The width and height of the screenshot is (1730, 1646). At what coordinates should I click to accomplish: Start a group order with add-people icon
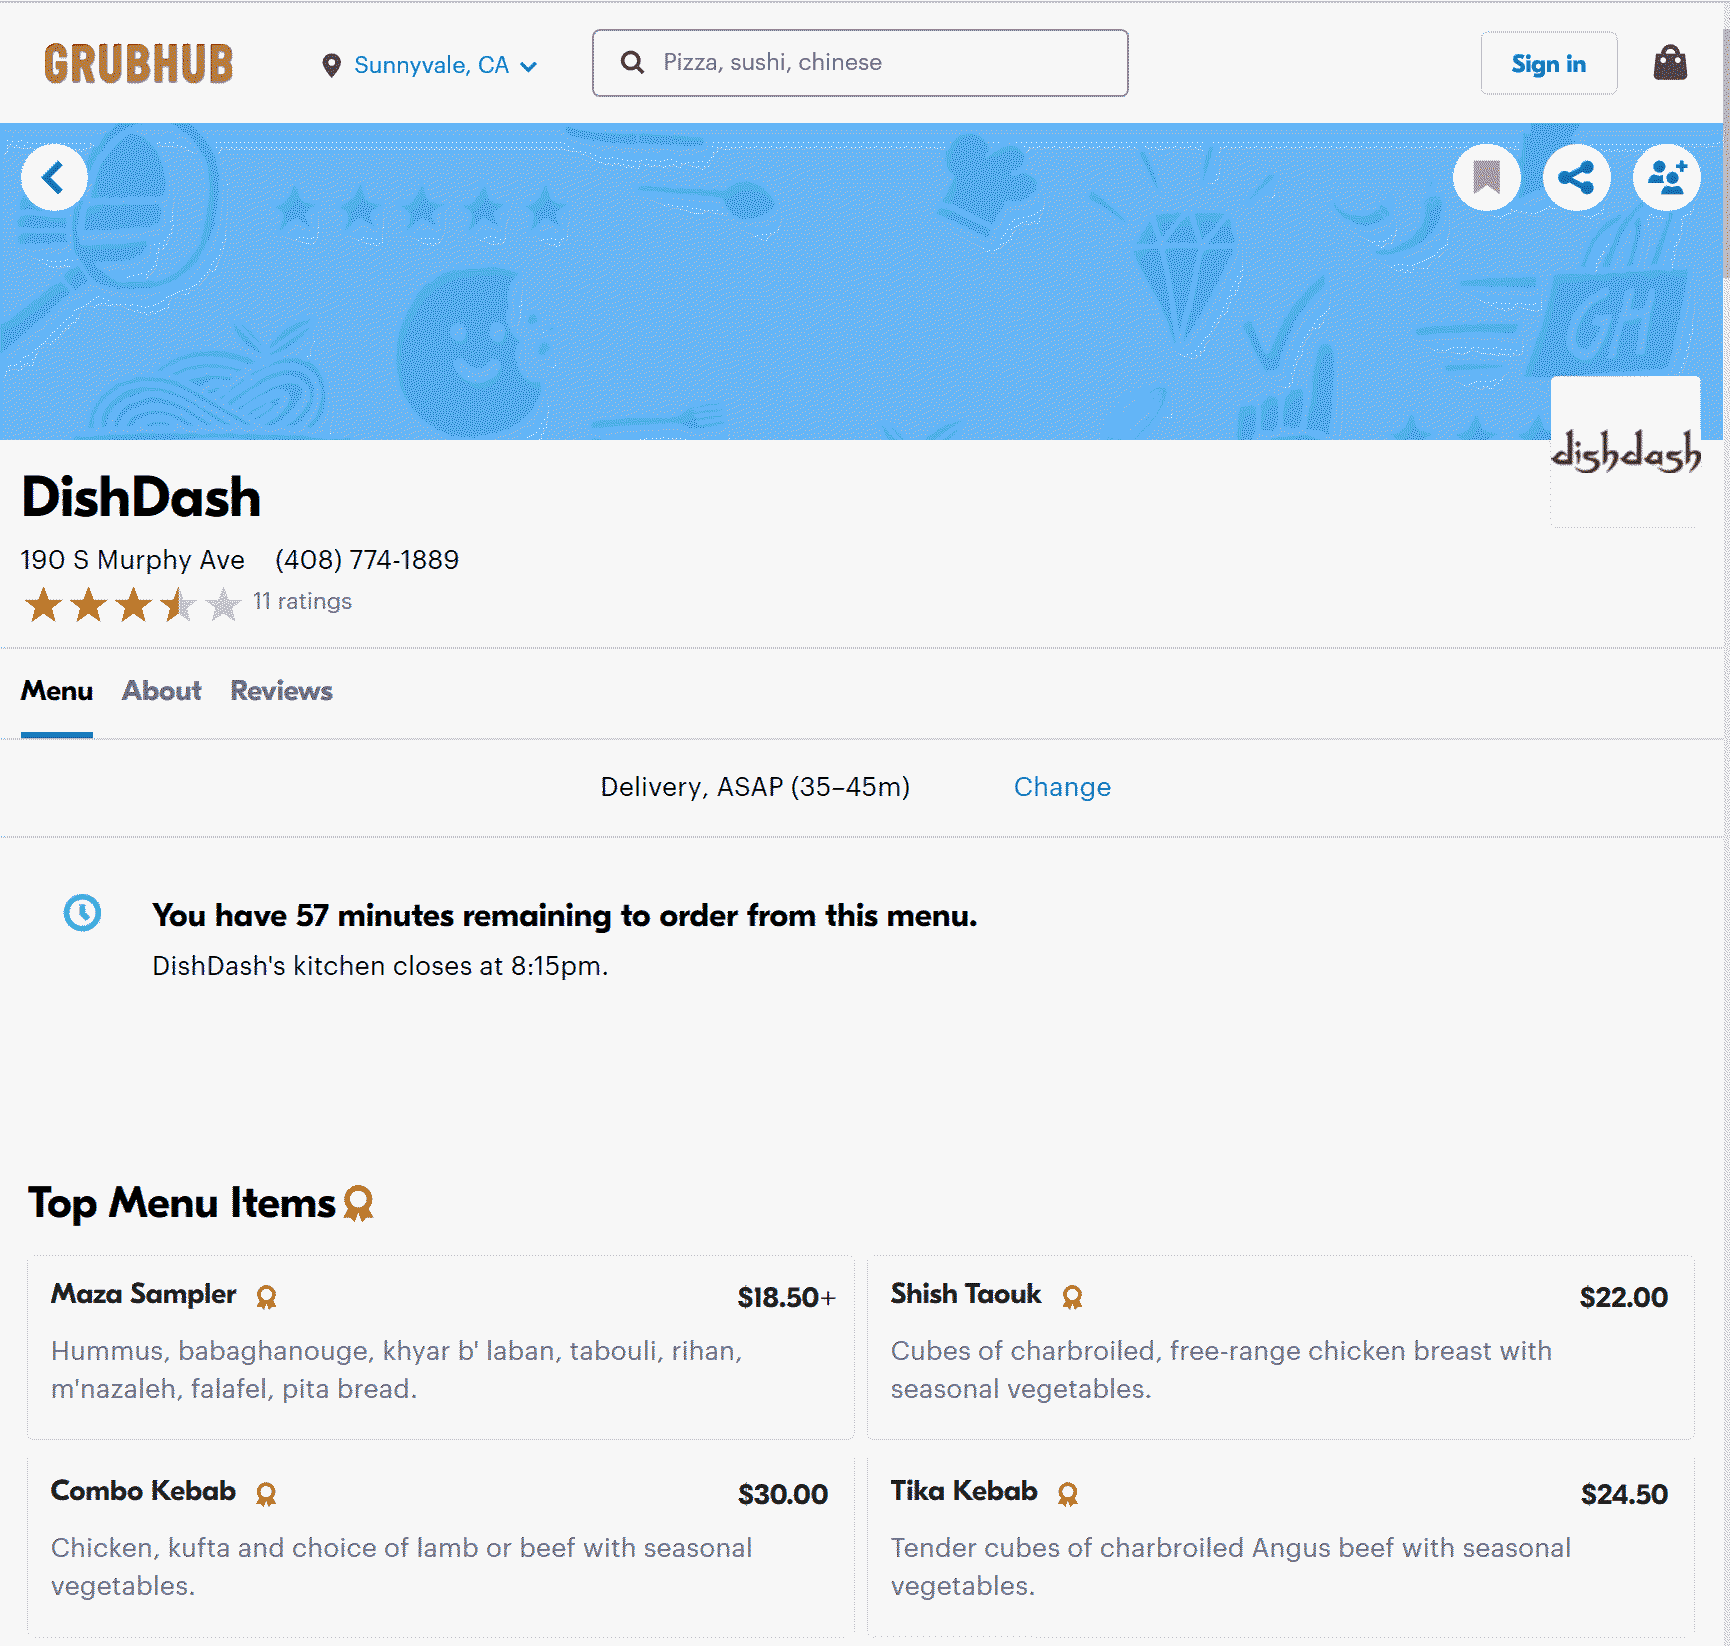[1666, 178]
